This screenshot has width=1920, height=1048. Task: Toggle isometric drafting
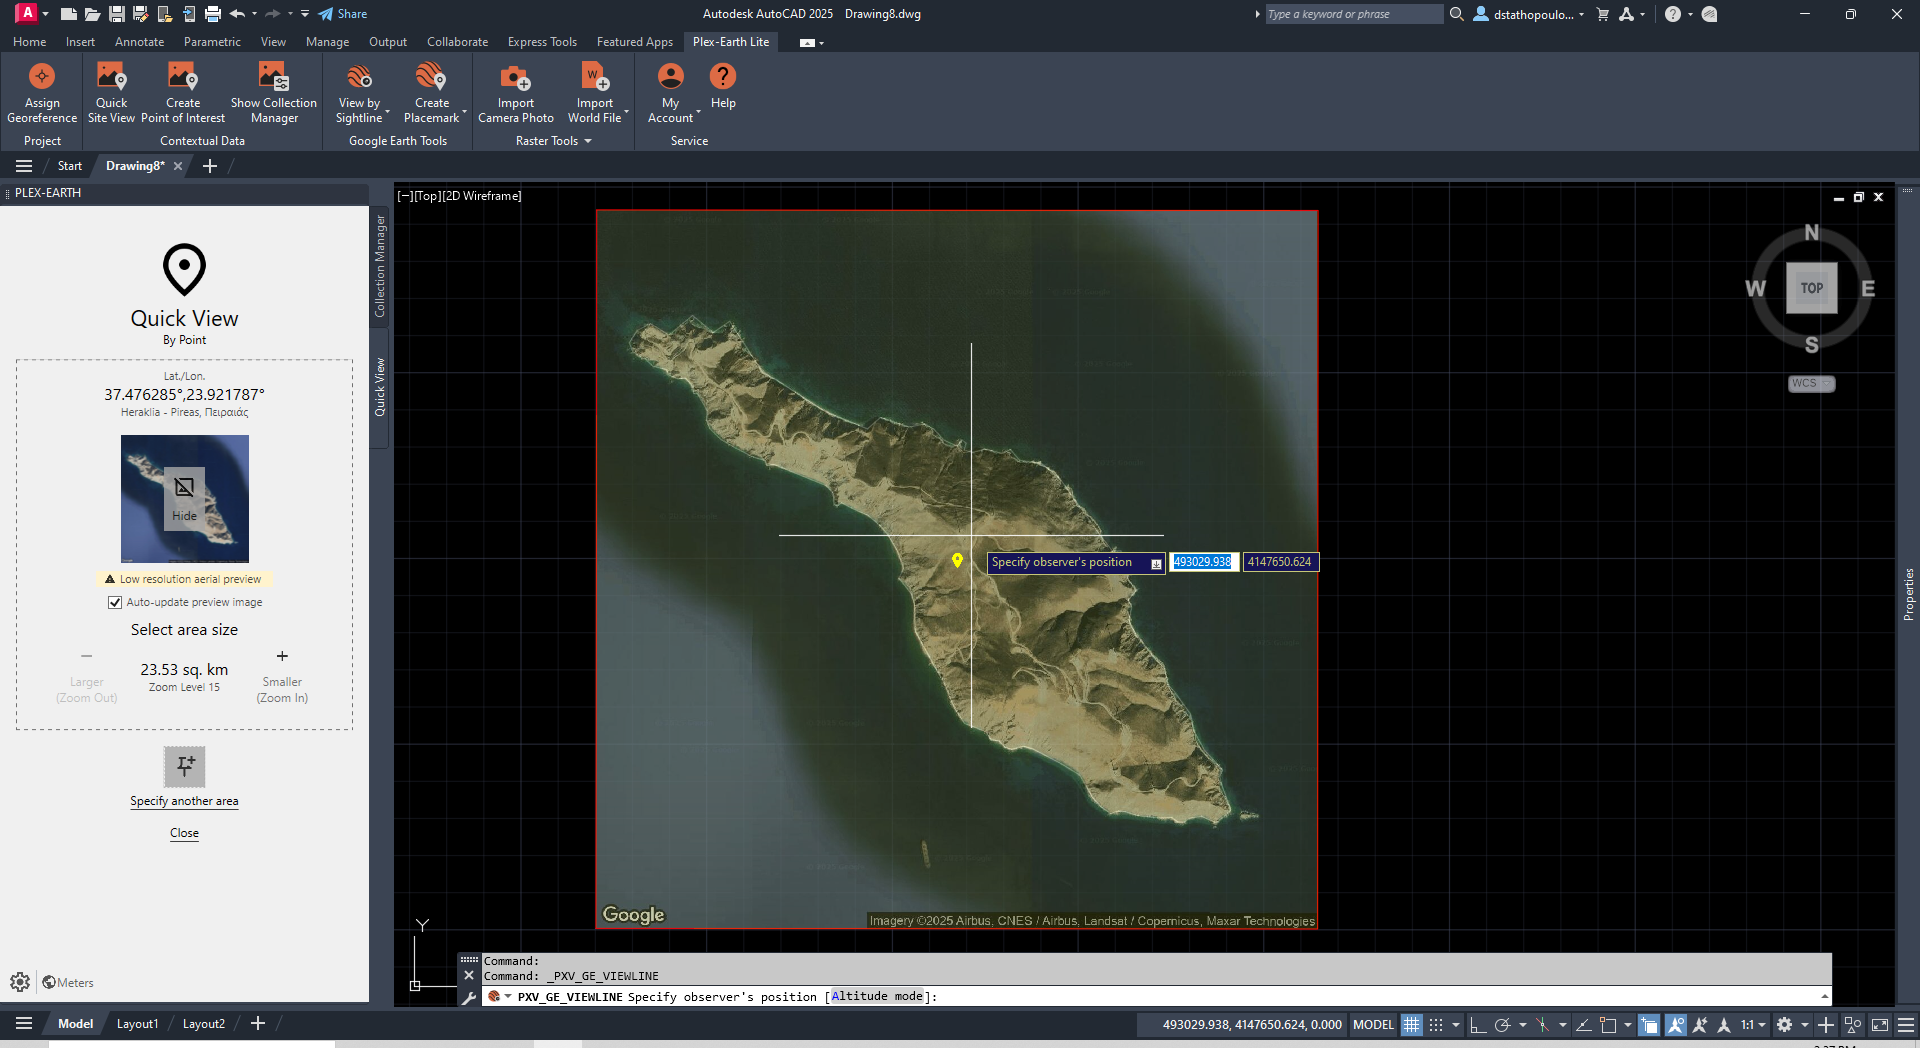pyautogui.click(x=1542, y=1024)
